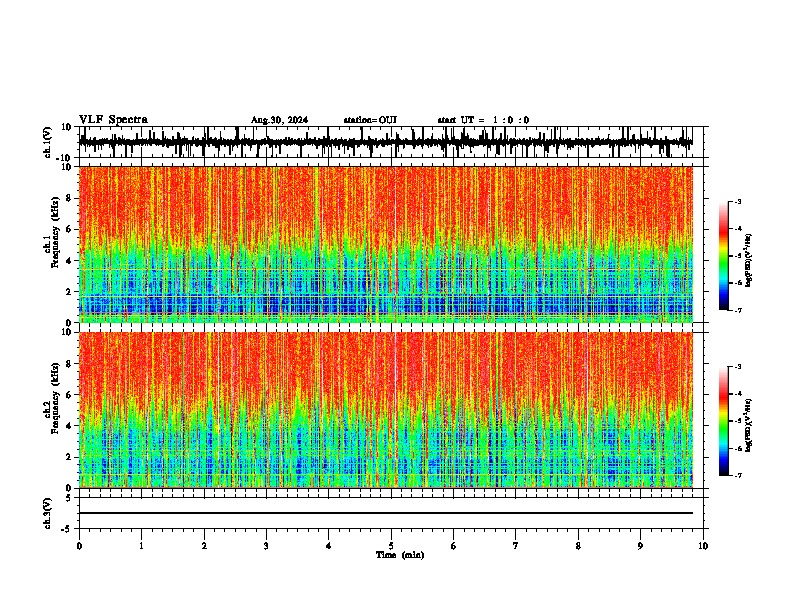Click the "VLF Spectra" title text

(113, 119)
